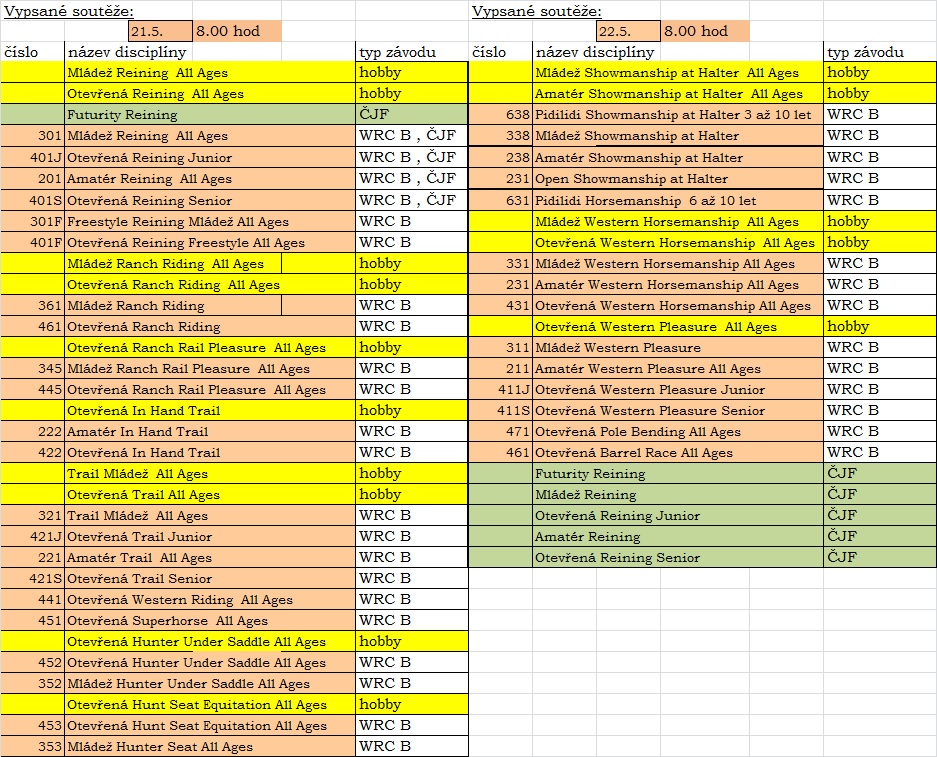This screenshot has width=937, height=757.
Task: Click the 'Amatér In Hand Trail' cell
Action: coord(210,431)
